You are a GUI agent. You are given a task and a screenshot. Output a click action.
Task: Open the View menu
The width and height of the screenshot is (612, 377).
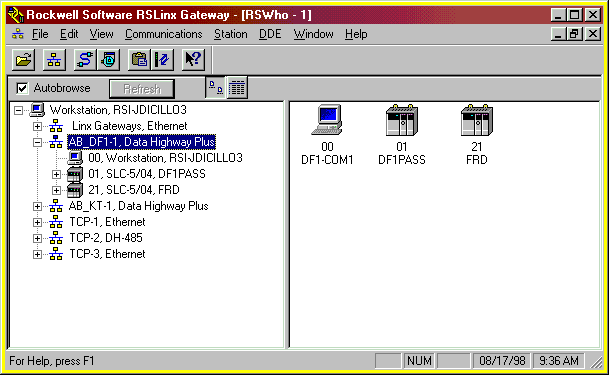(x=101, y=34)
